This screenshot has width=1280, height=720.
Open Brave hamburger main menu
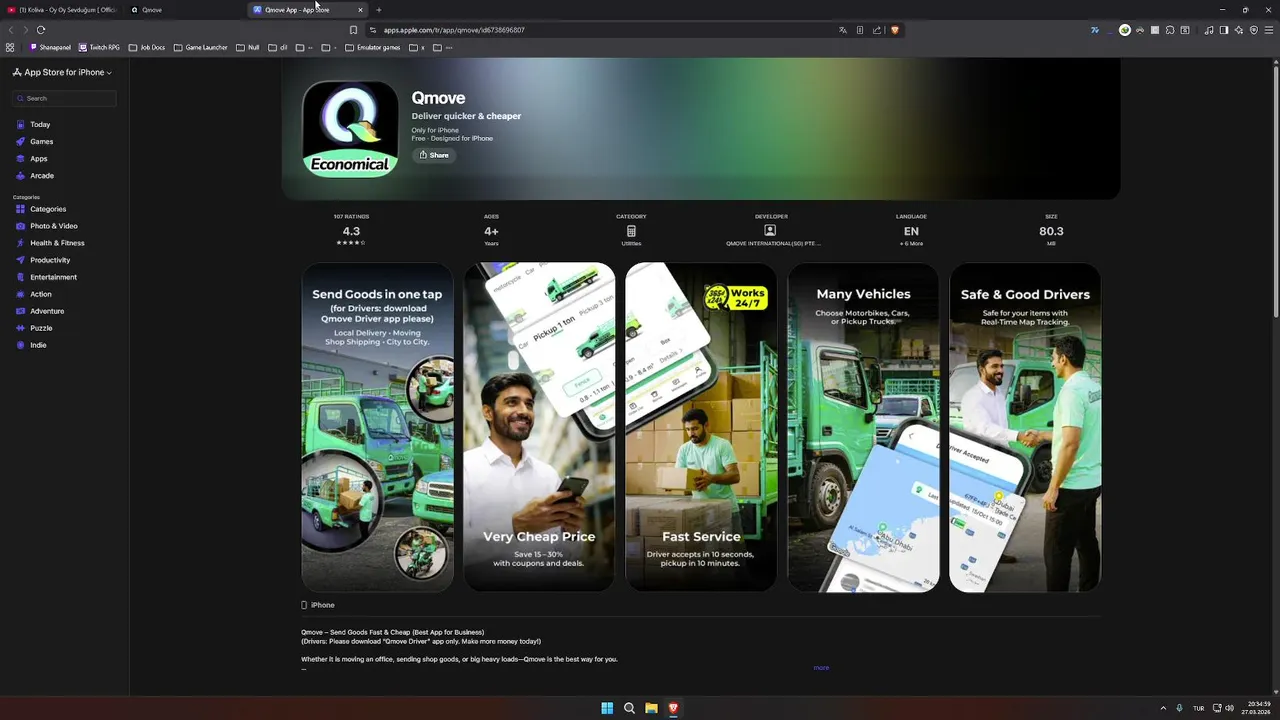click(1269, 30)
